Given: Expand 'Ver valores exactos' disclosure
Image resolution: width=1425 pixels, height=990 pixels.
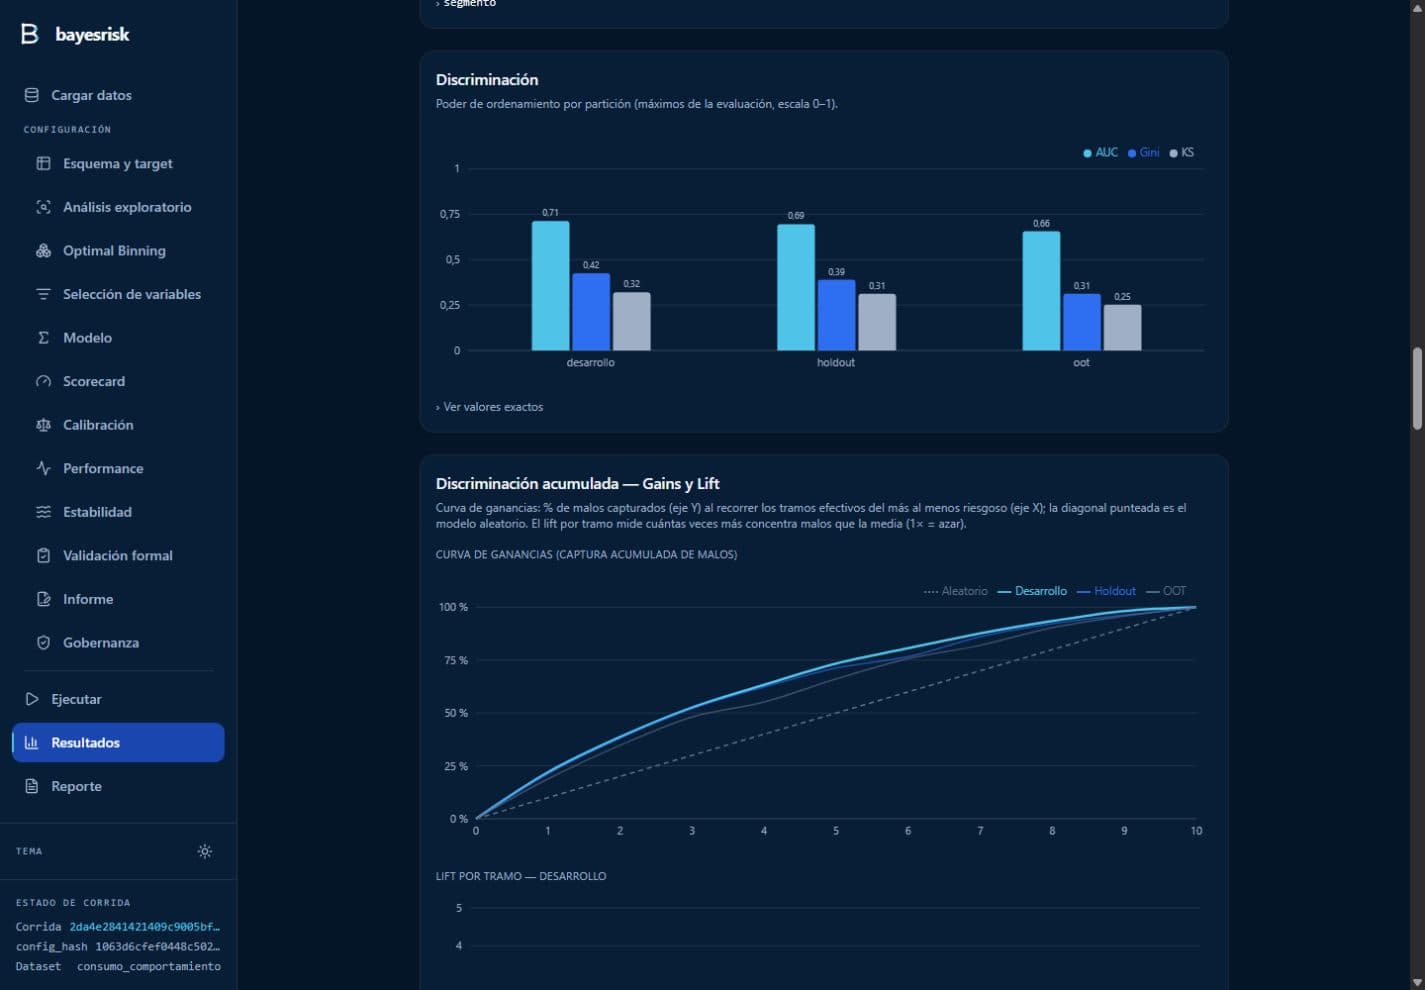Looking at the screenshot, I should 490,407.
